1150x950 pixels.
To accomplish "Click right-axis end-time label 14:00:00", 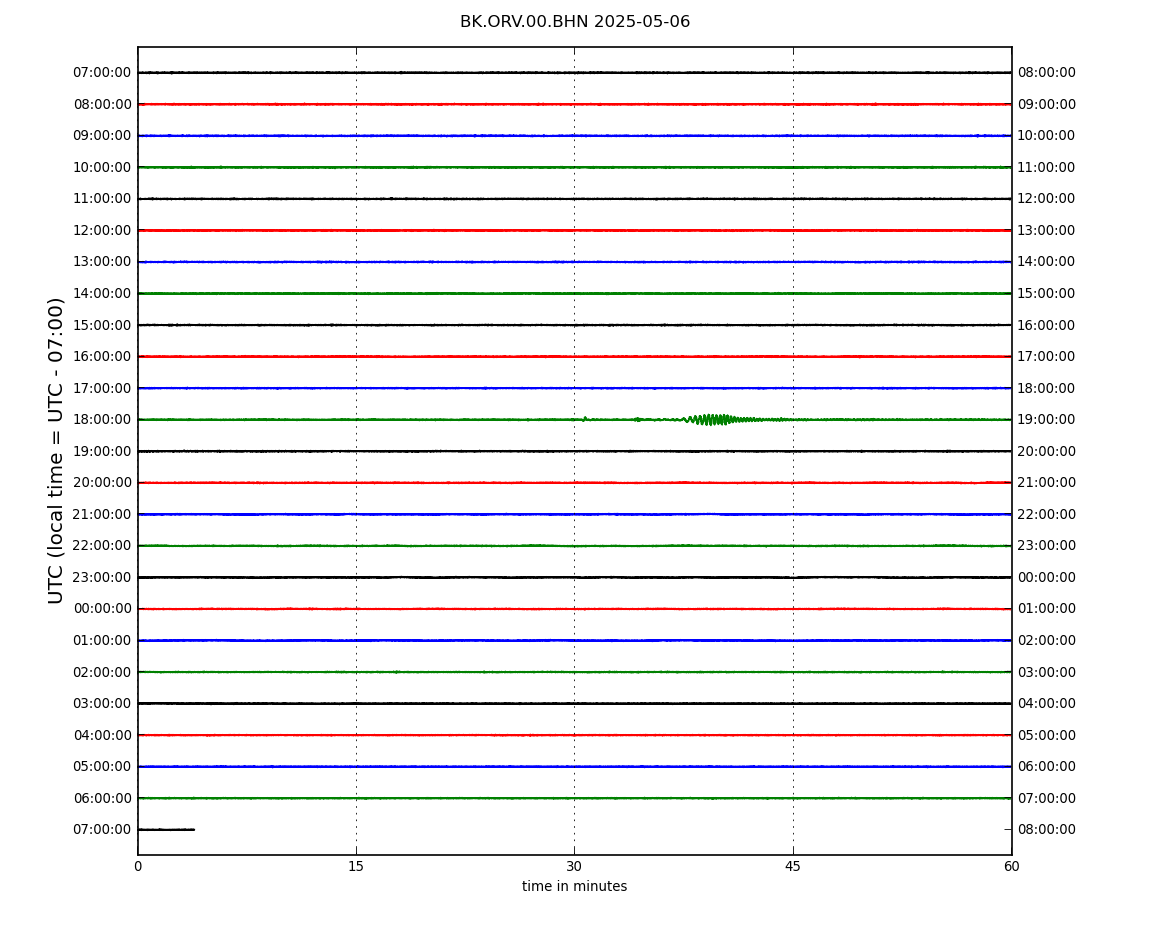I will click(1047, 262).
